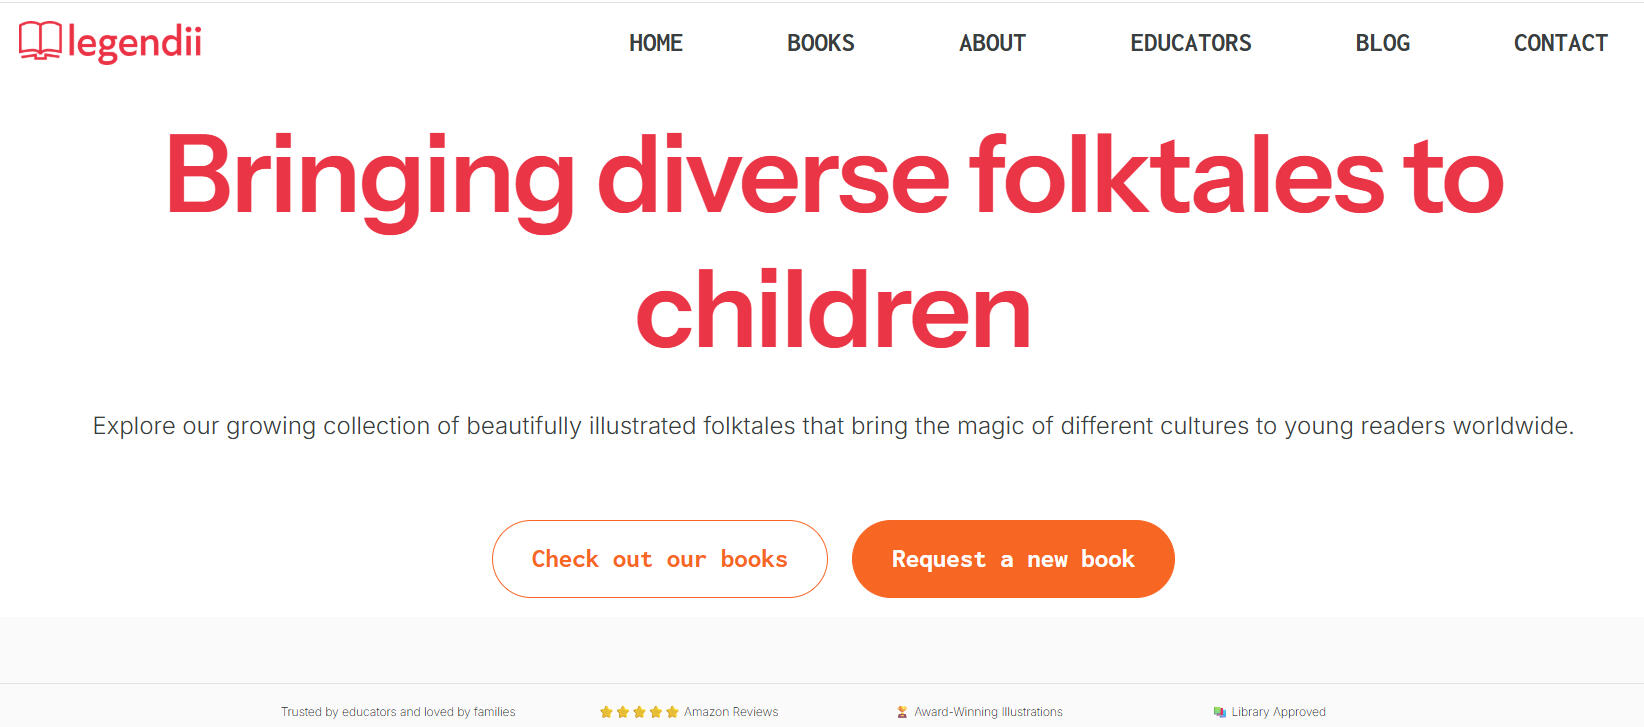Click the Bringing diverse folktales headline
Viewport: 1644px width, 727px height.
tap(834, 178)
